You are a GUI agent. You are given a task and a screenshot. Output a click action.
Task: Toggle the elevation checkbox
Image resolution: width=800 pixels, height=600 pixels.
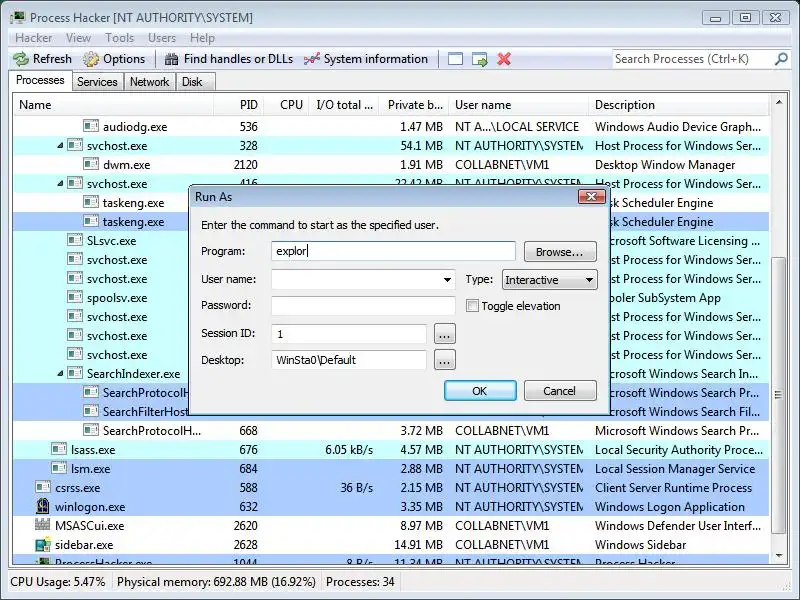472,306
